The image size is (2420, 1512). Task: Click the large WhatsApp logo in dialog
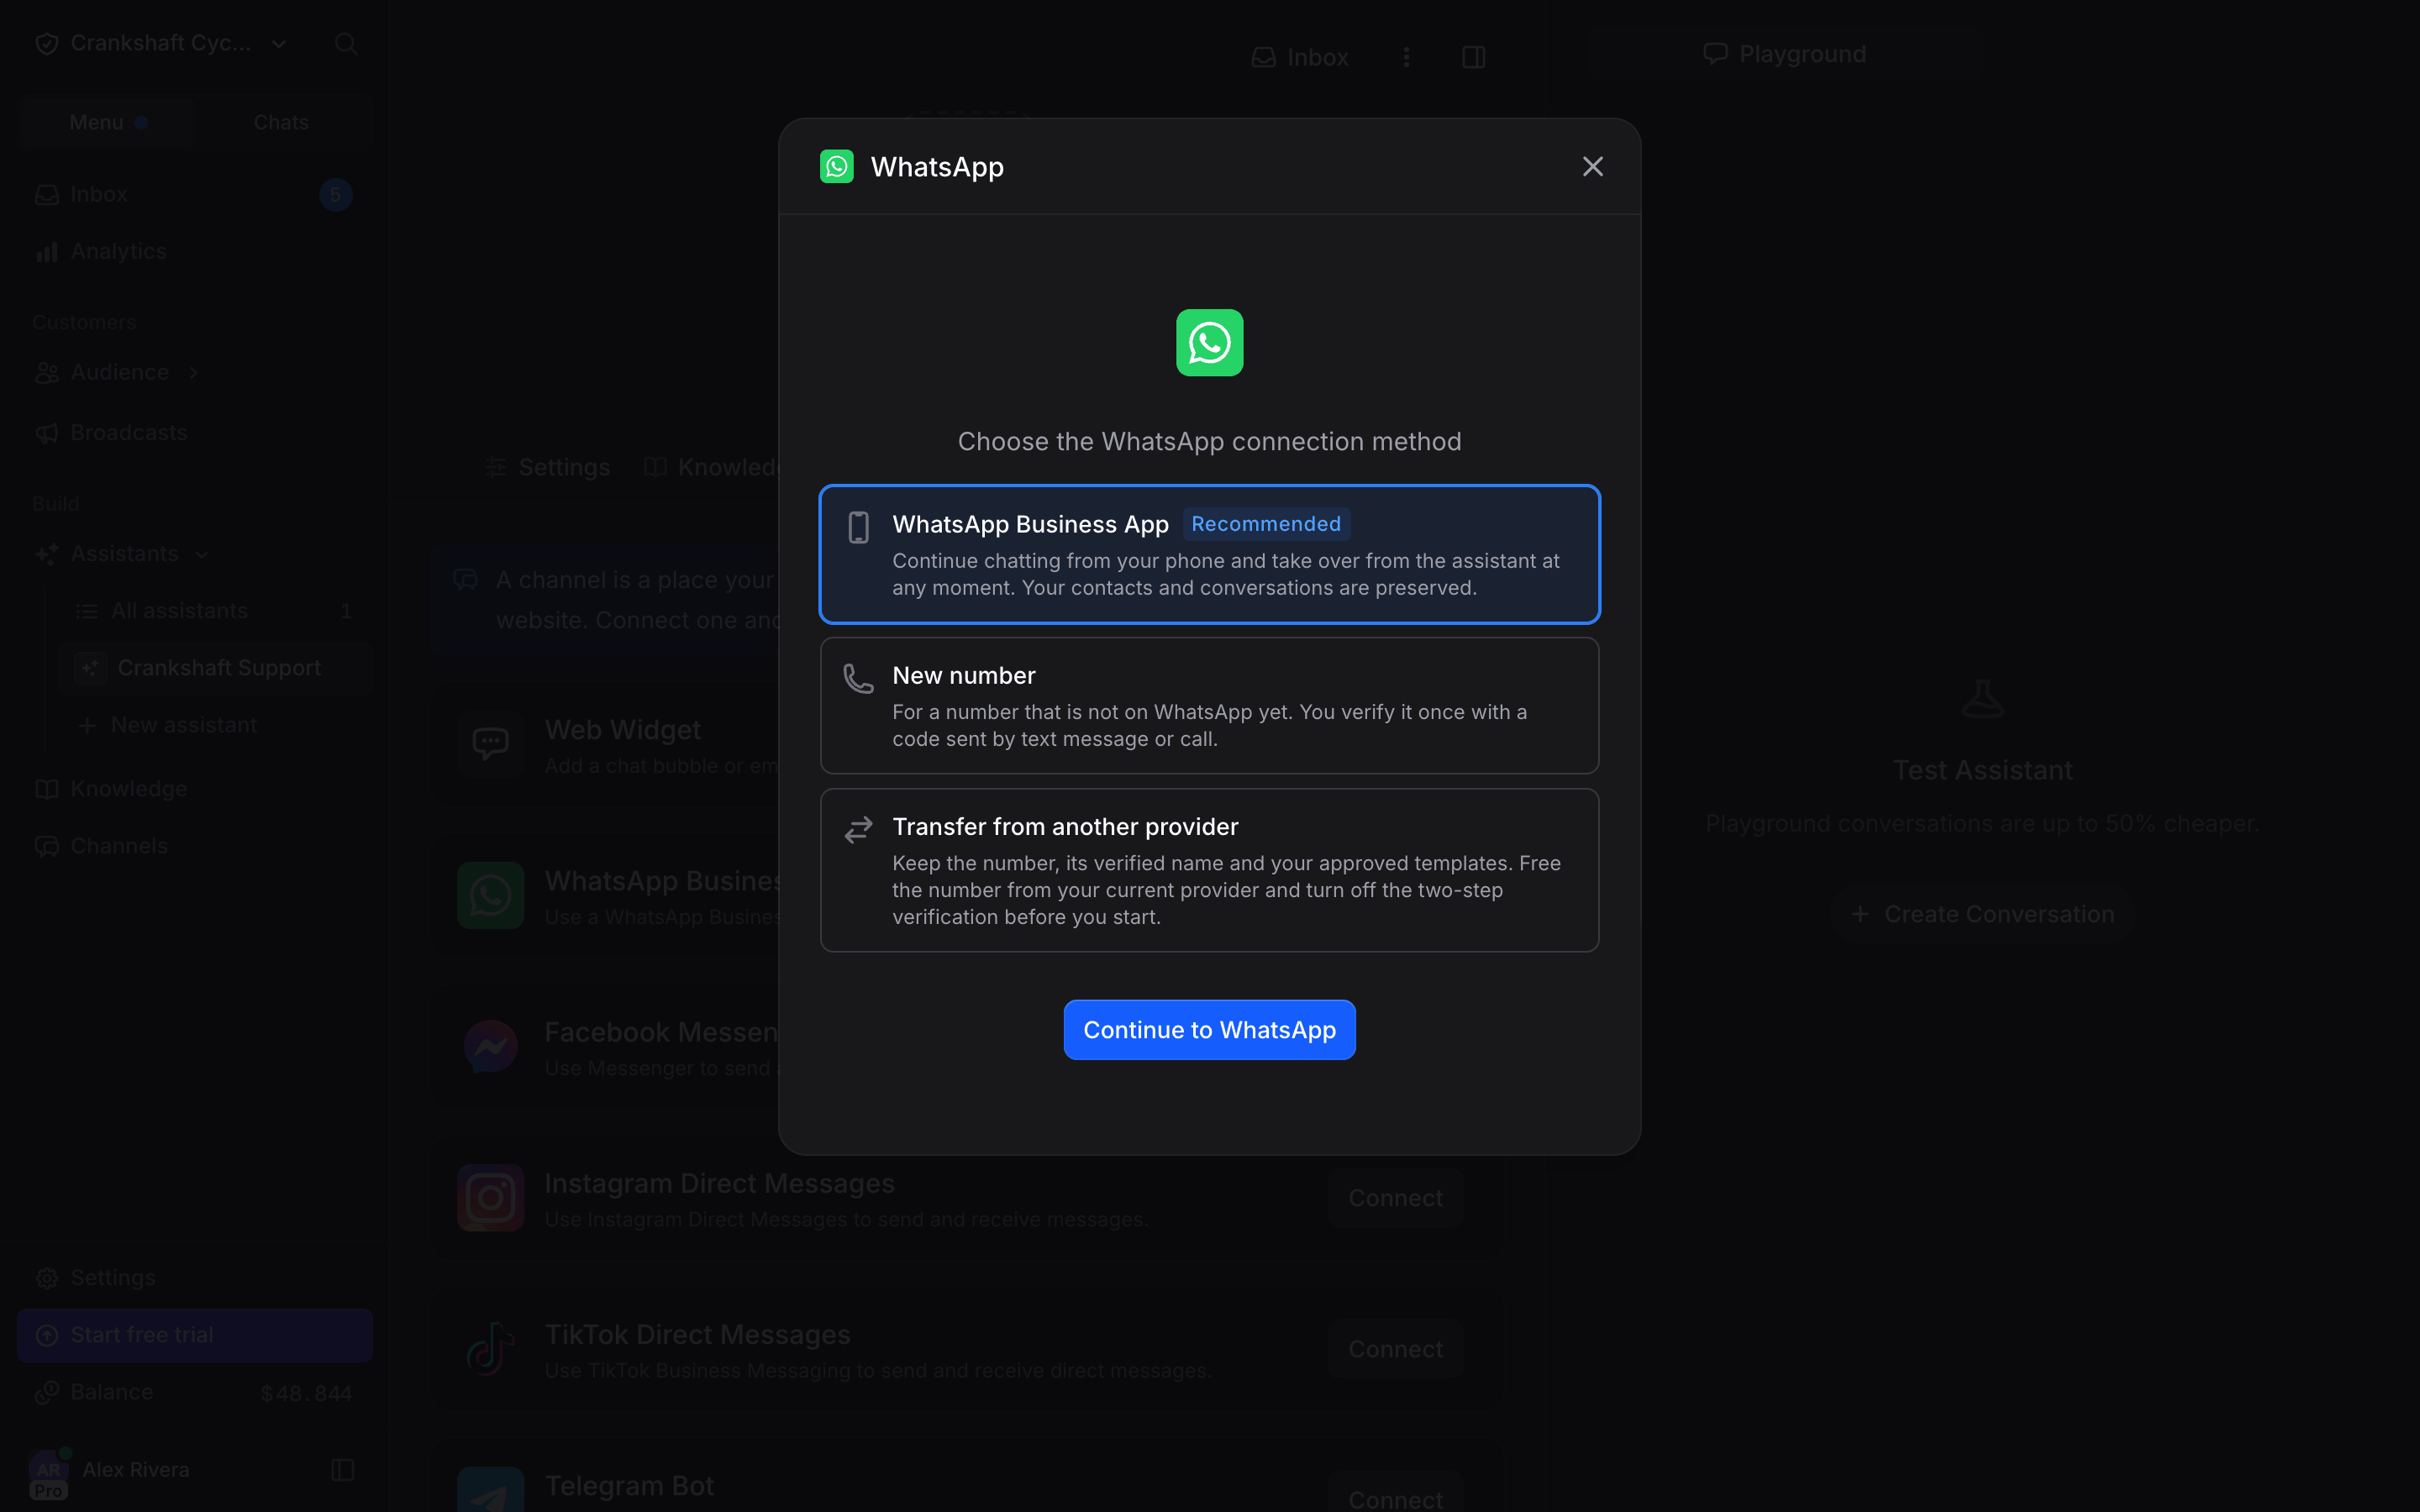click(1209, 343)
